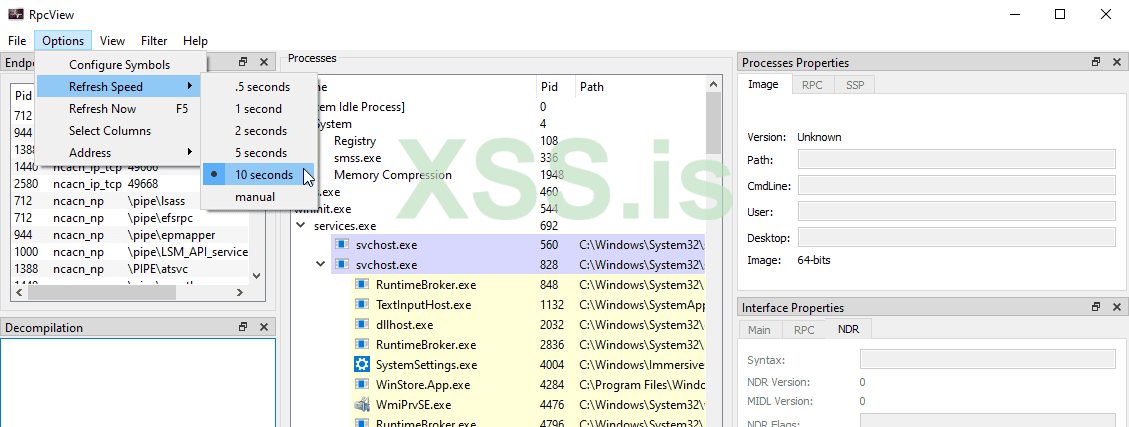
Task: Click RuntimeBroker.exe icon for Pid 848
Action: (x=361, y=285)
